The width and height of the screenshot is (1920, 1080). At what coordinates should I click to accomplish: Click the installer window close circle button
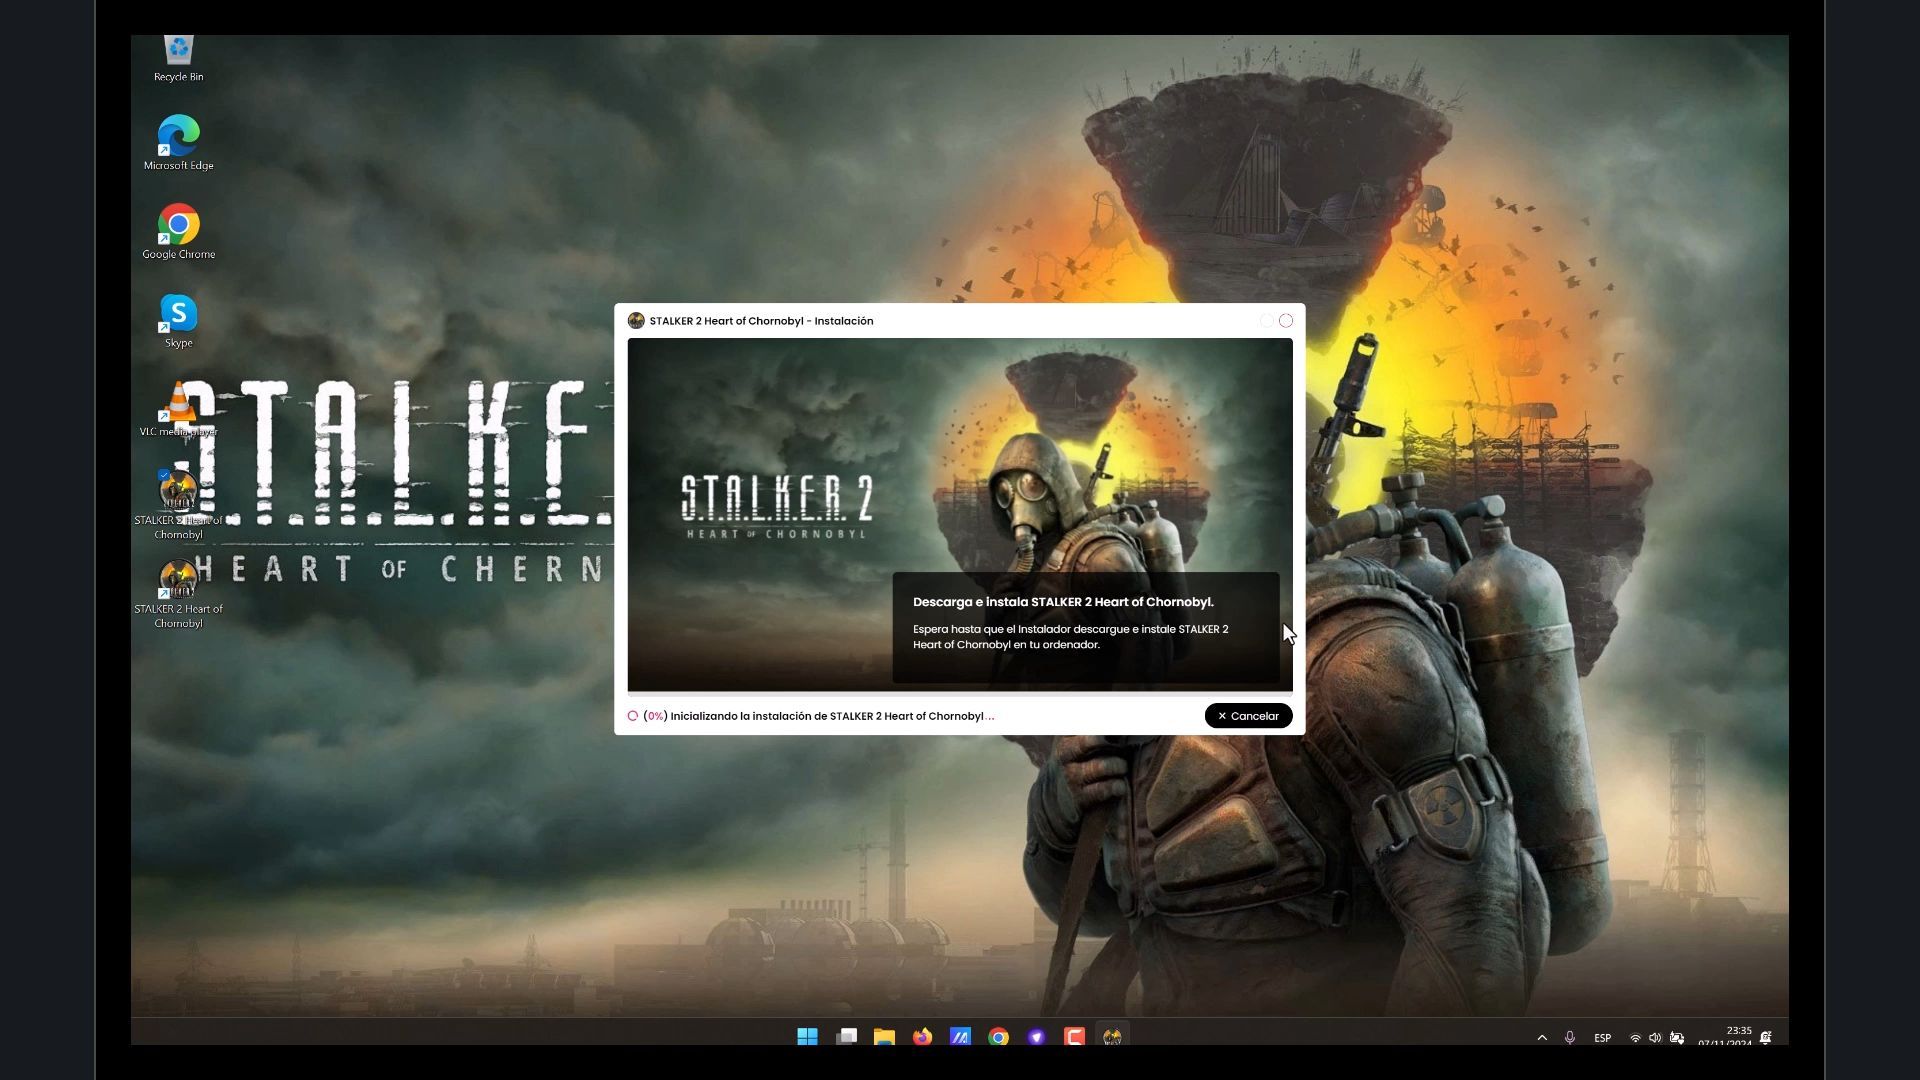click(1286, 321)
